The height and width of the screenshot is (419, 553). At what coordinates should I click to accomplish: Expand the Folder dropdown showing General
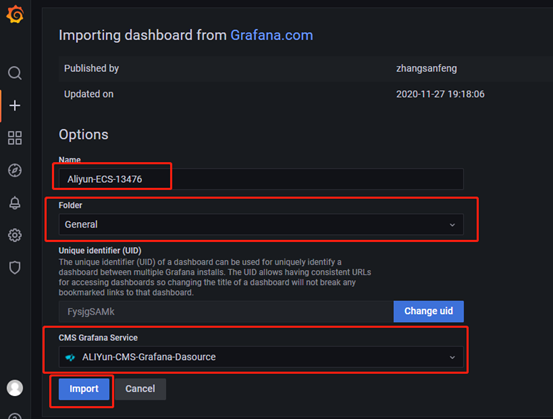point(261,224)
